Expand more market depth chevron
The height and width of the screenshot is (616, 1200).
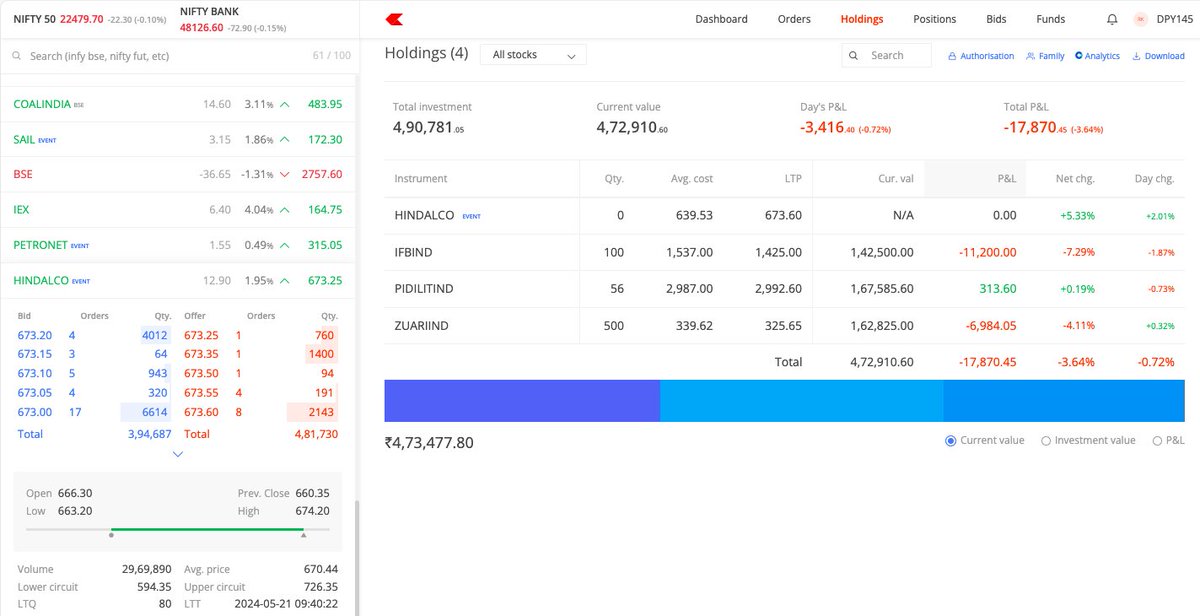(x=178, y=454)
